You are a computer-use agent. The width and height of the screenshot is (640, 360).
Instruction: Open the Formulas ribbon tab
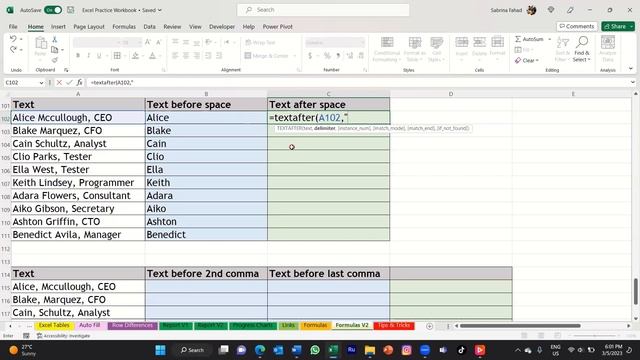(x=124, y=27)
